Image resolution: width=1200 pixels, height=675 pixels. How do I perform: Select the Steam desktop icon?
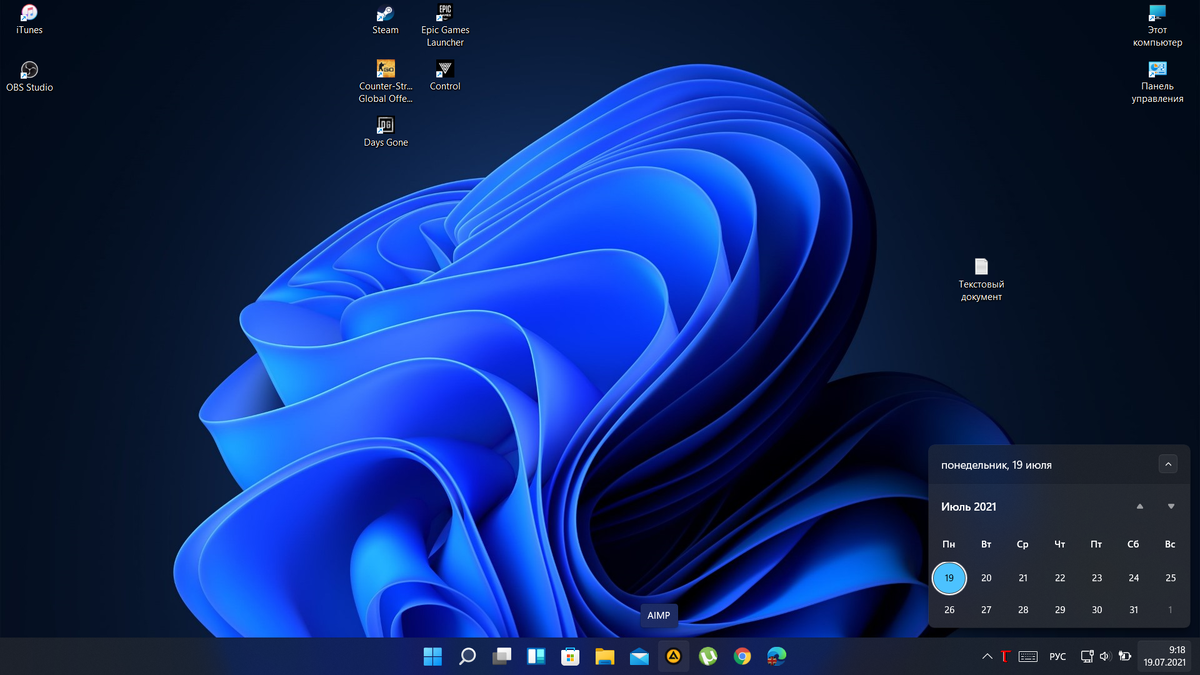(385, 19)
